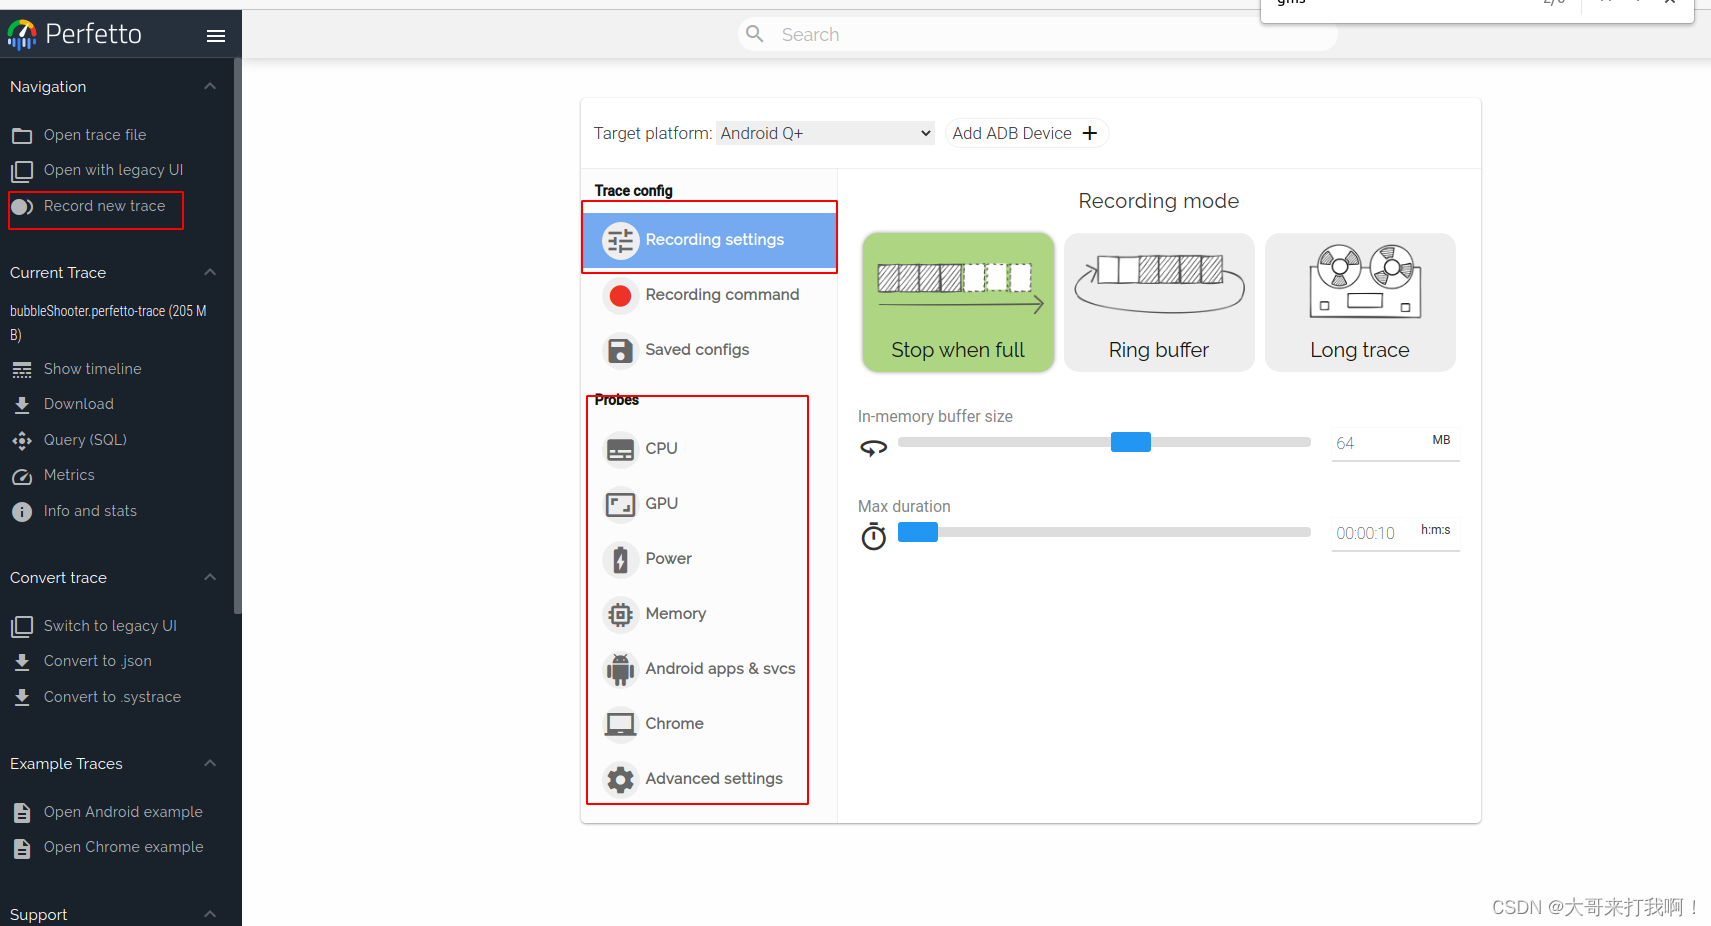Viewport: 1711px width, 926px height.
Task: Open the Recording settings tab
Action: click(x=709, y=240)
